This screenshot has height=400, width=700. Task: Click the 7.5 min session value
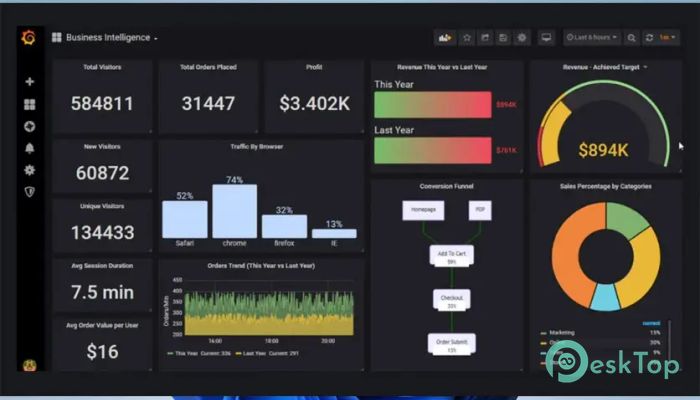click(x=103, y=292)
